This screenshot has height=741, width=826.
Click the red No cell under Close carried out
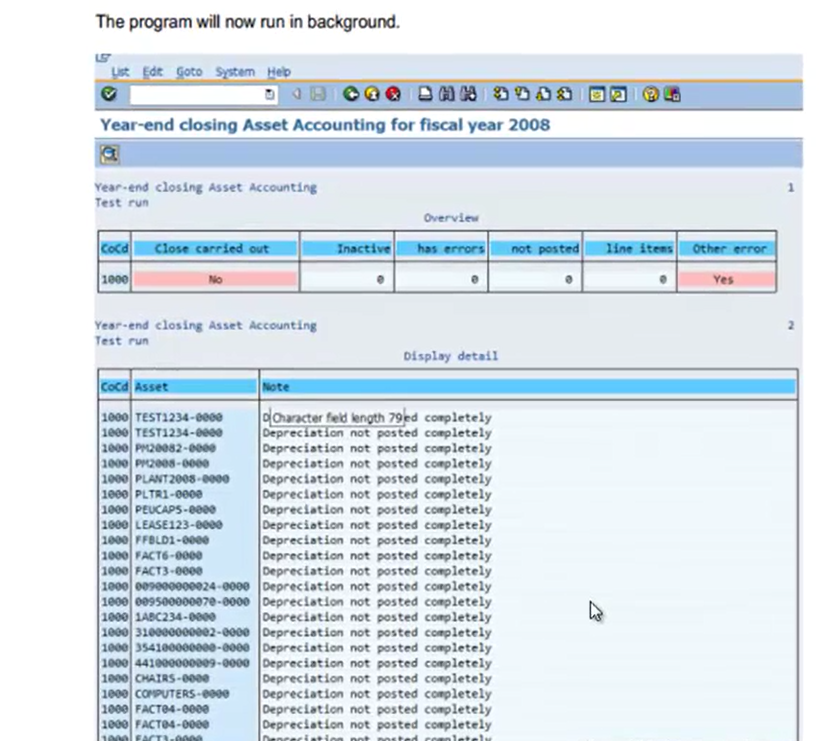215,279
